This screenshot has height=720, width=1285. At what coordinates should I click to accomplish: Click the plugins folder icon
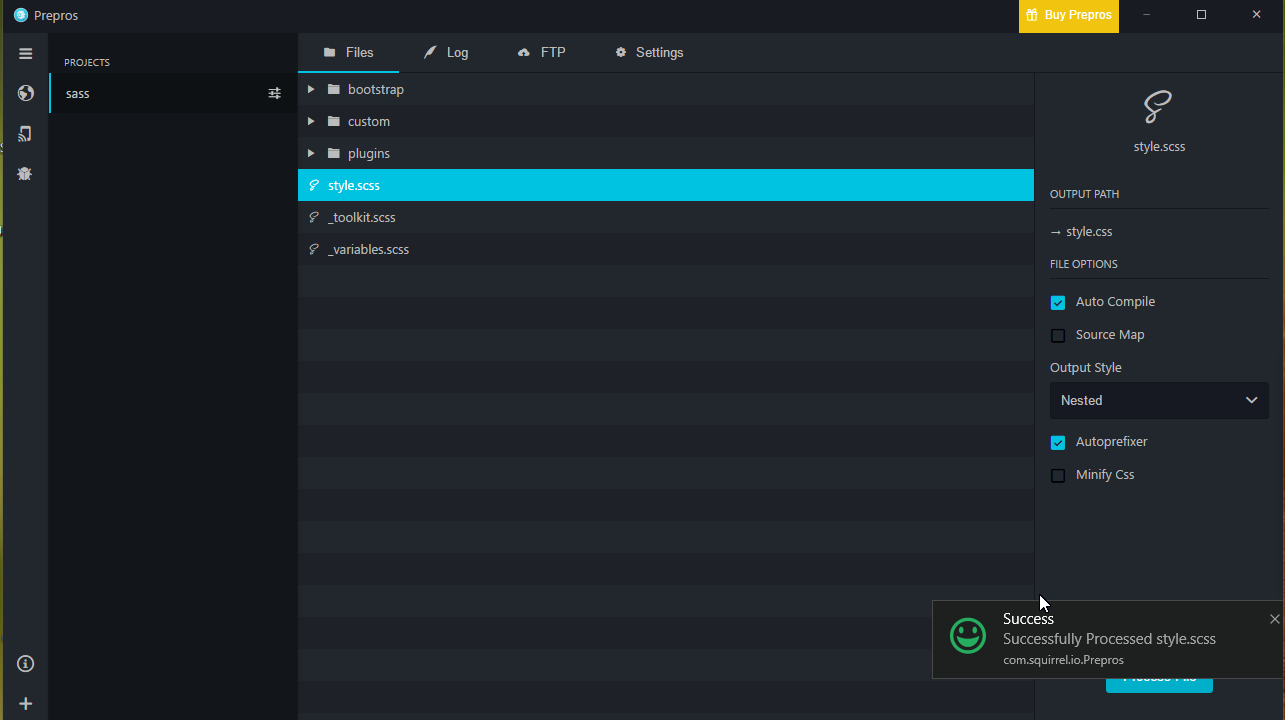coord(334,153)
